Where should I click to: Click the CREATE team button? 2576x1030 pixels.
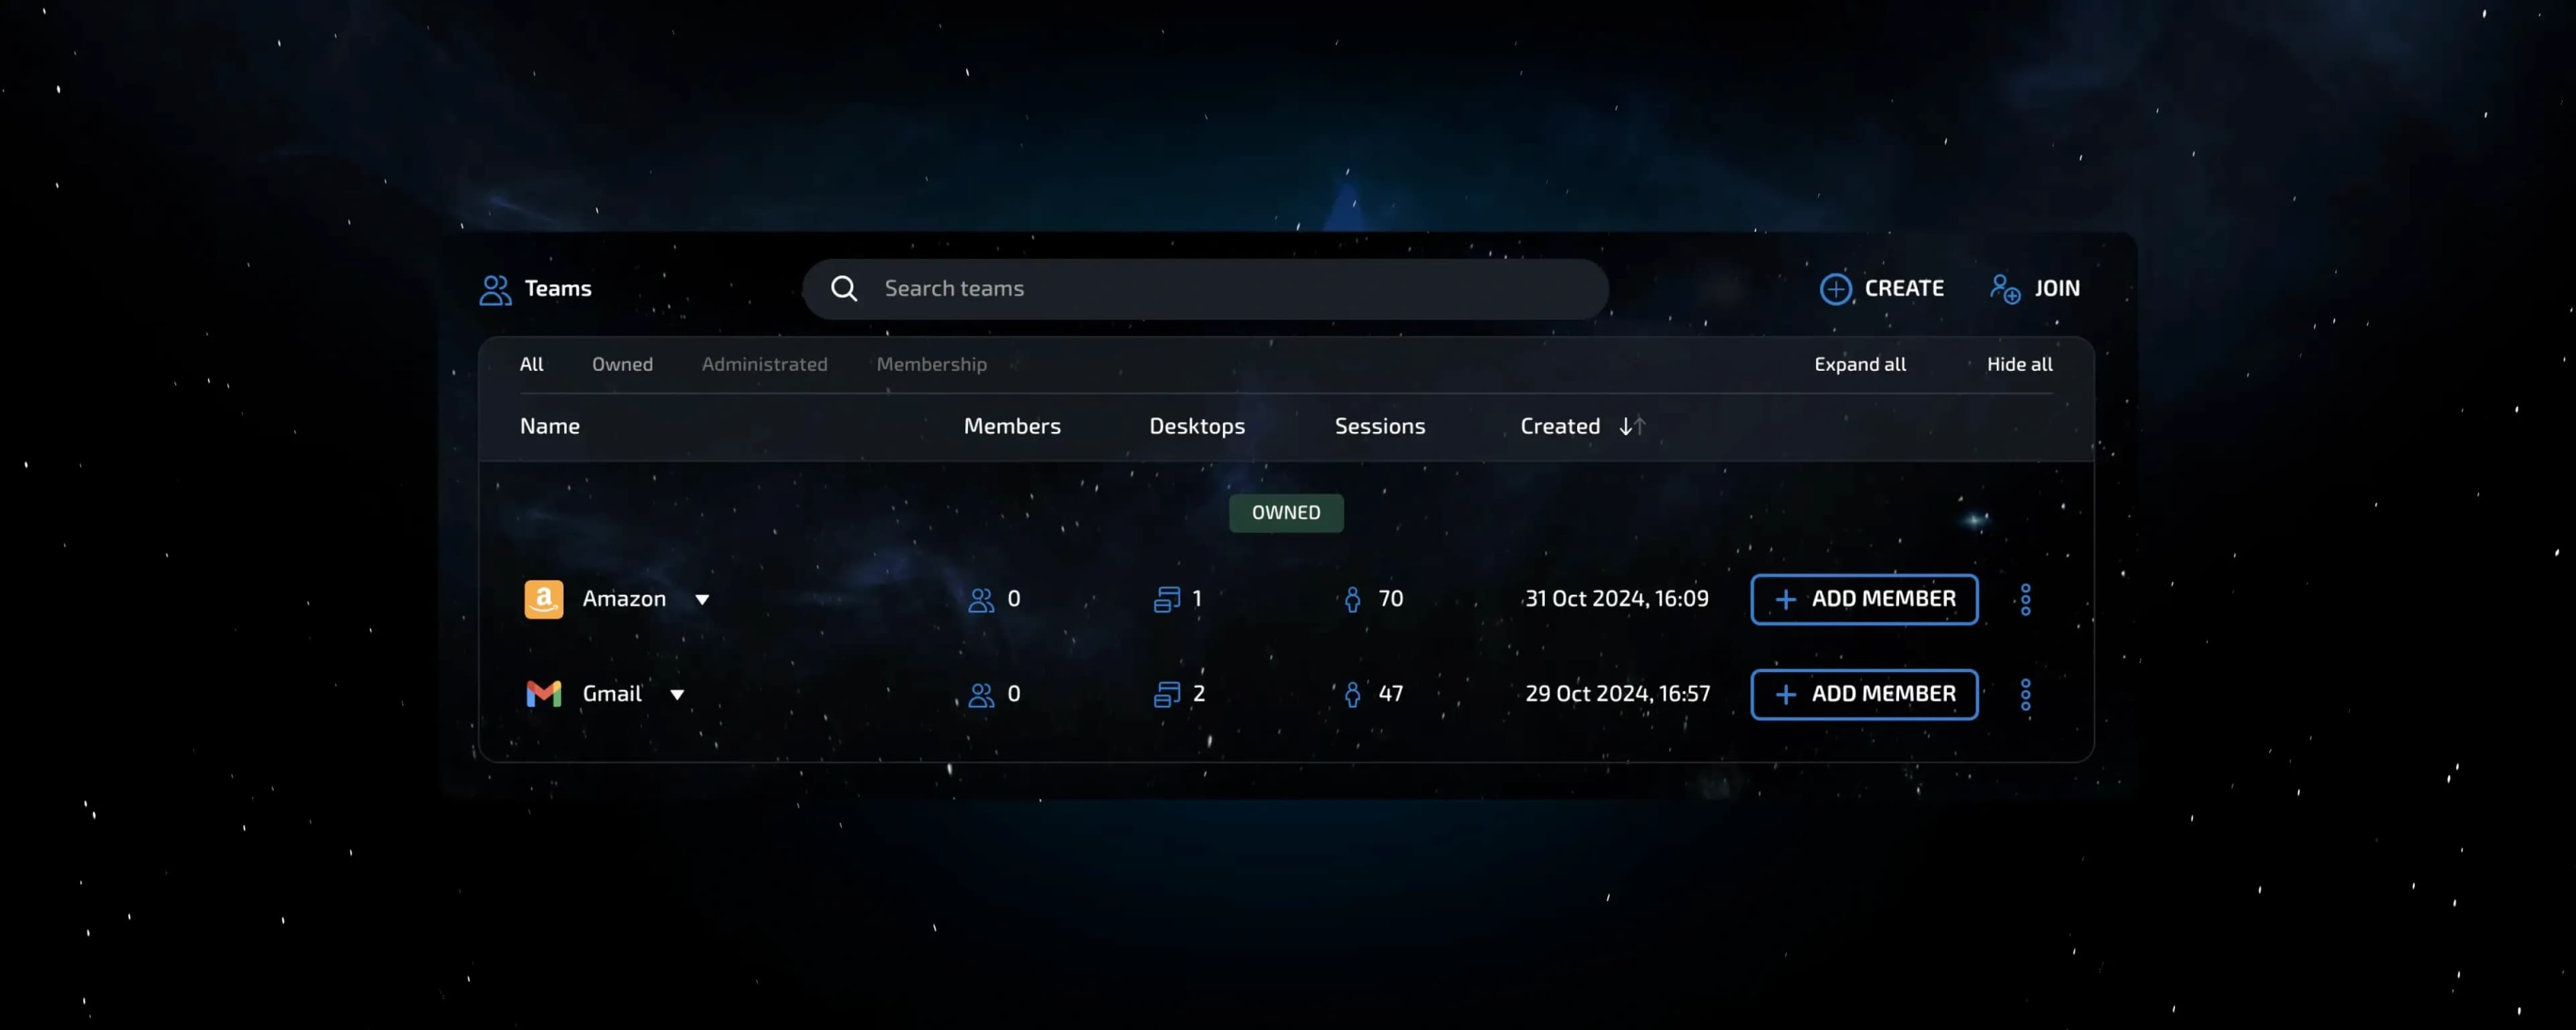1881,289
